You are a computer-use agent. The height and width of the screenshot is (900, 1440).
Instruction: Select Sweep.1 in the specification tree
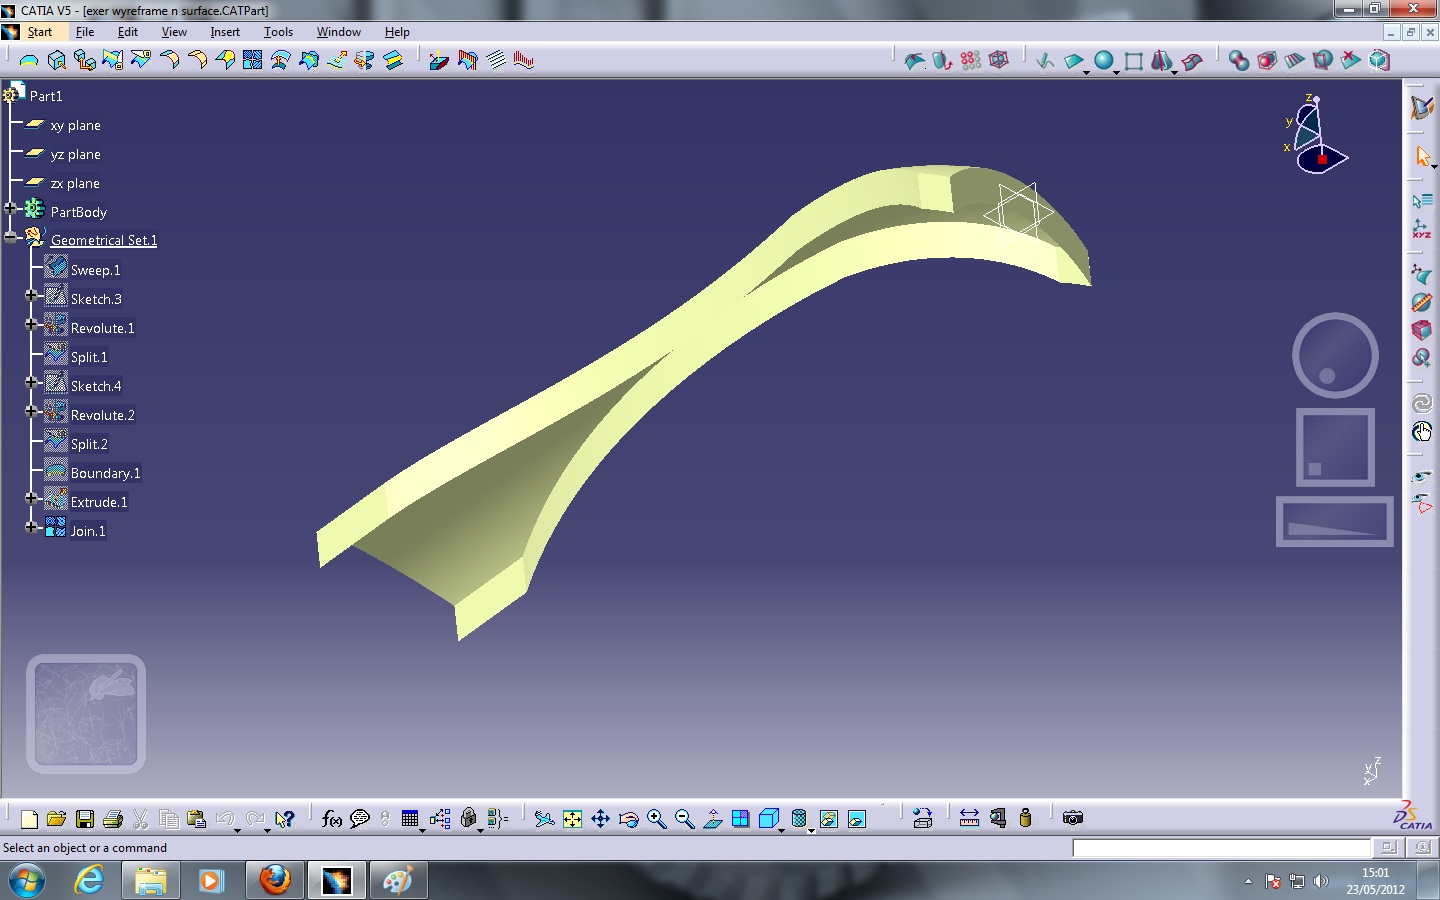tap(95, 269)
